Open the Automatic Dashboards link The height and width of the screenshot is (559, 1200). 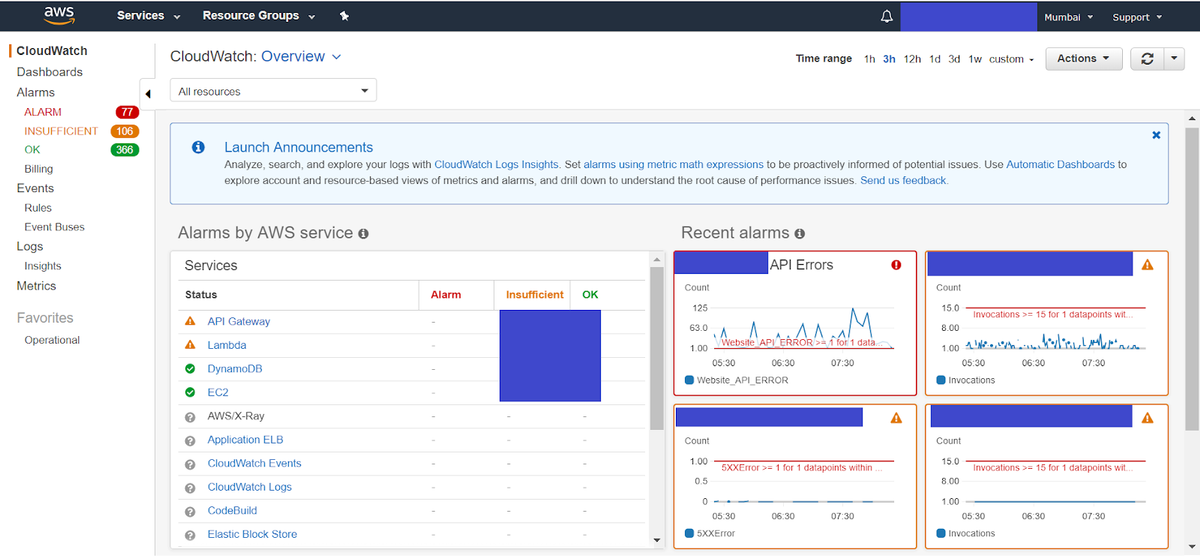click(1062, 164)
